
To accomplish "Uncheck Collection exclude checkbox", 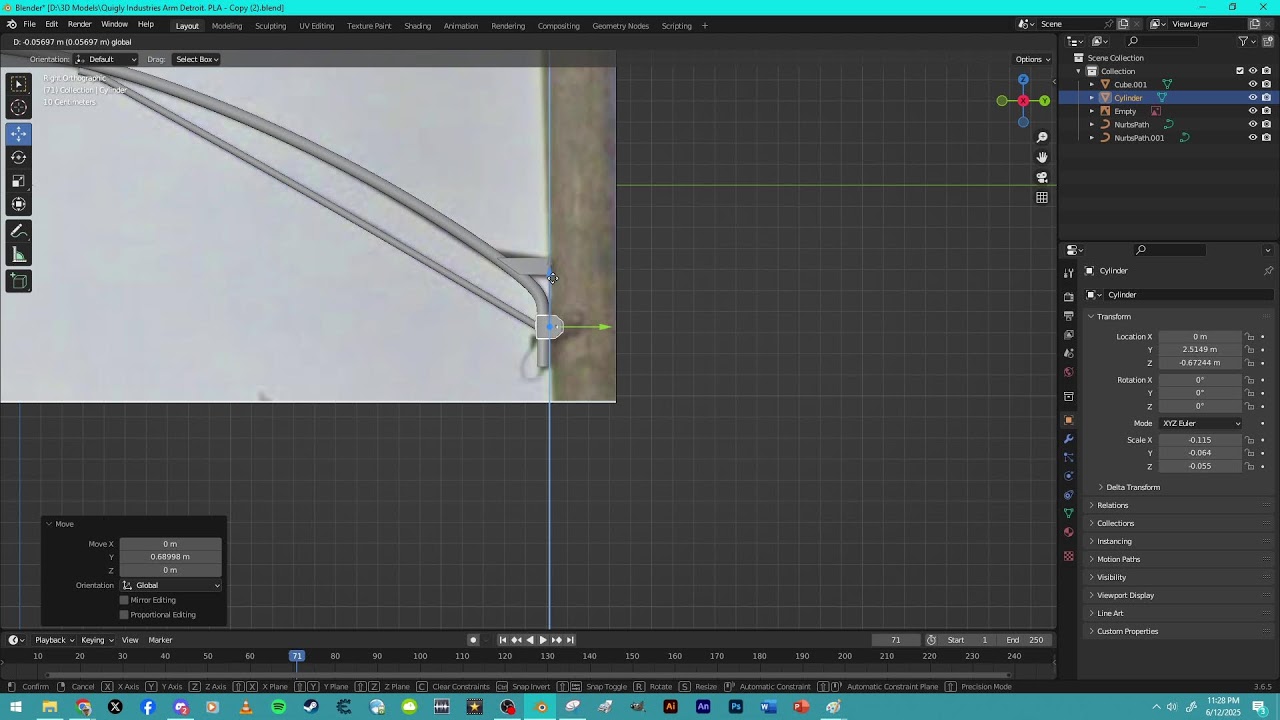I will [x=1240, y=71].
